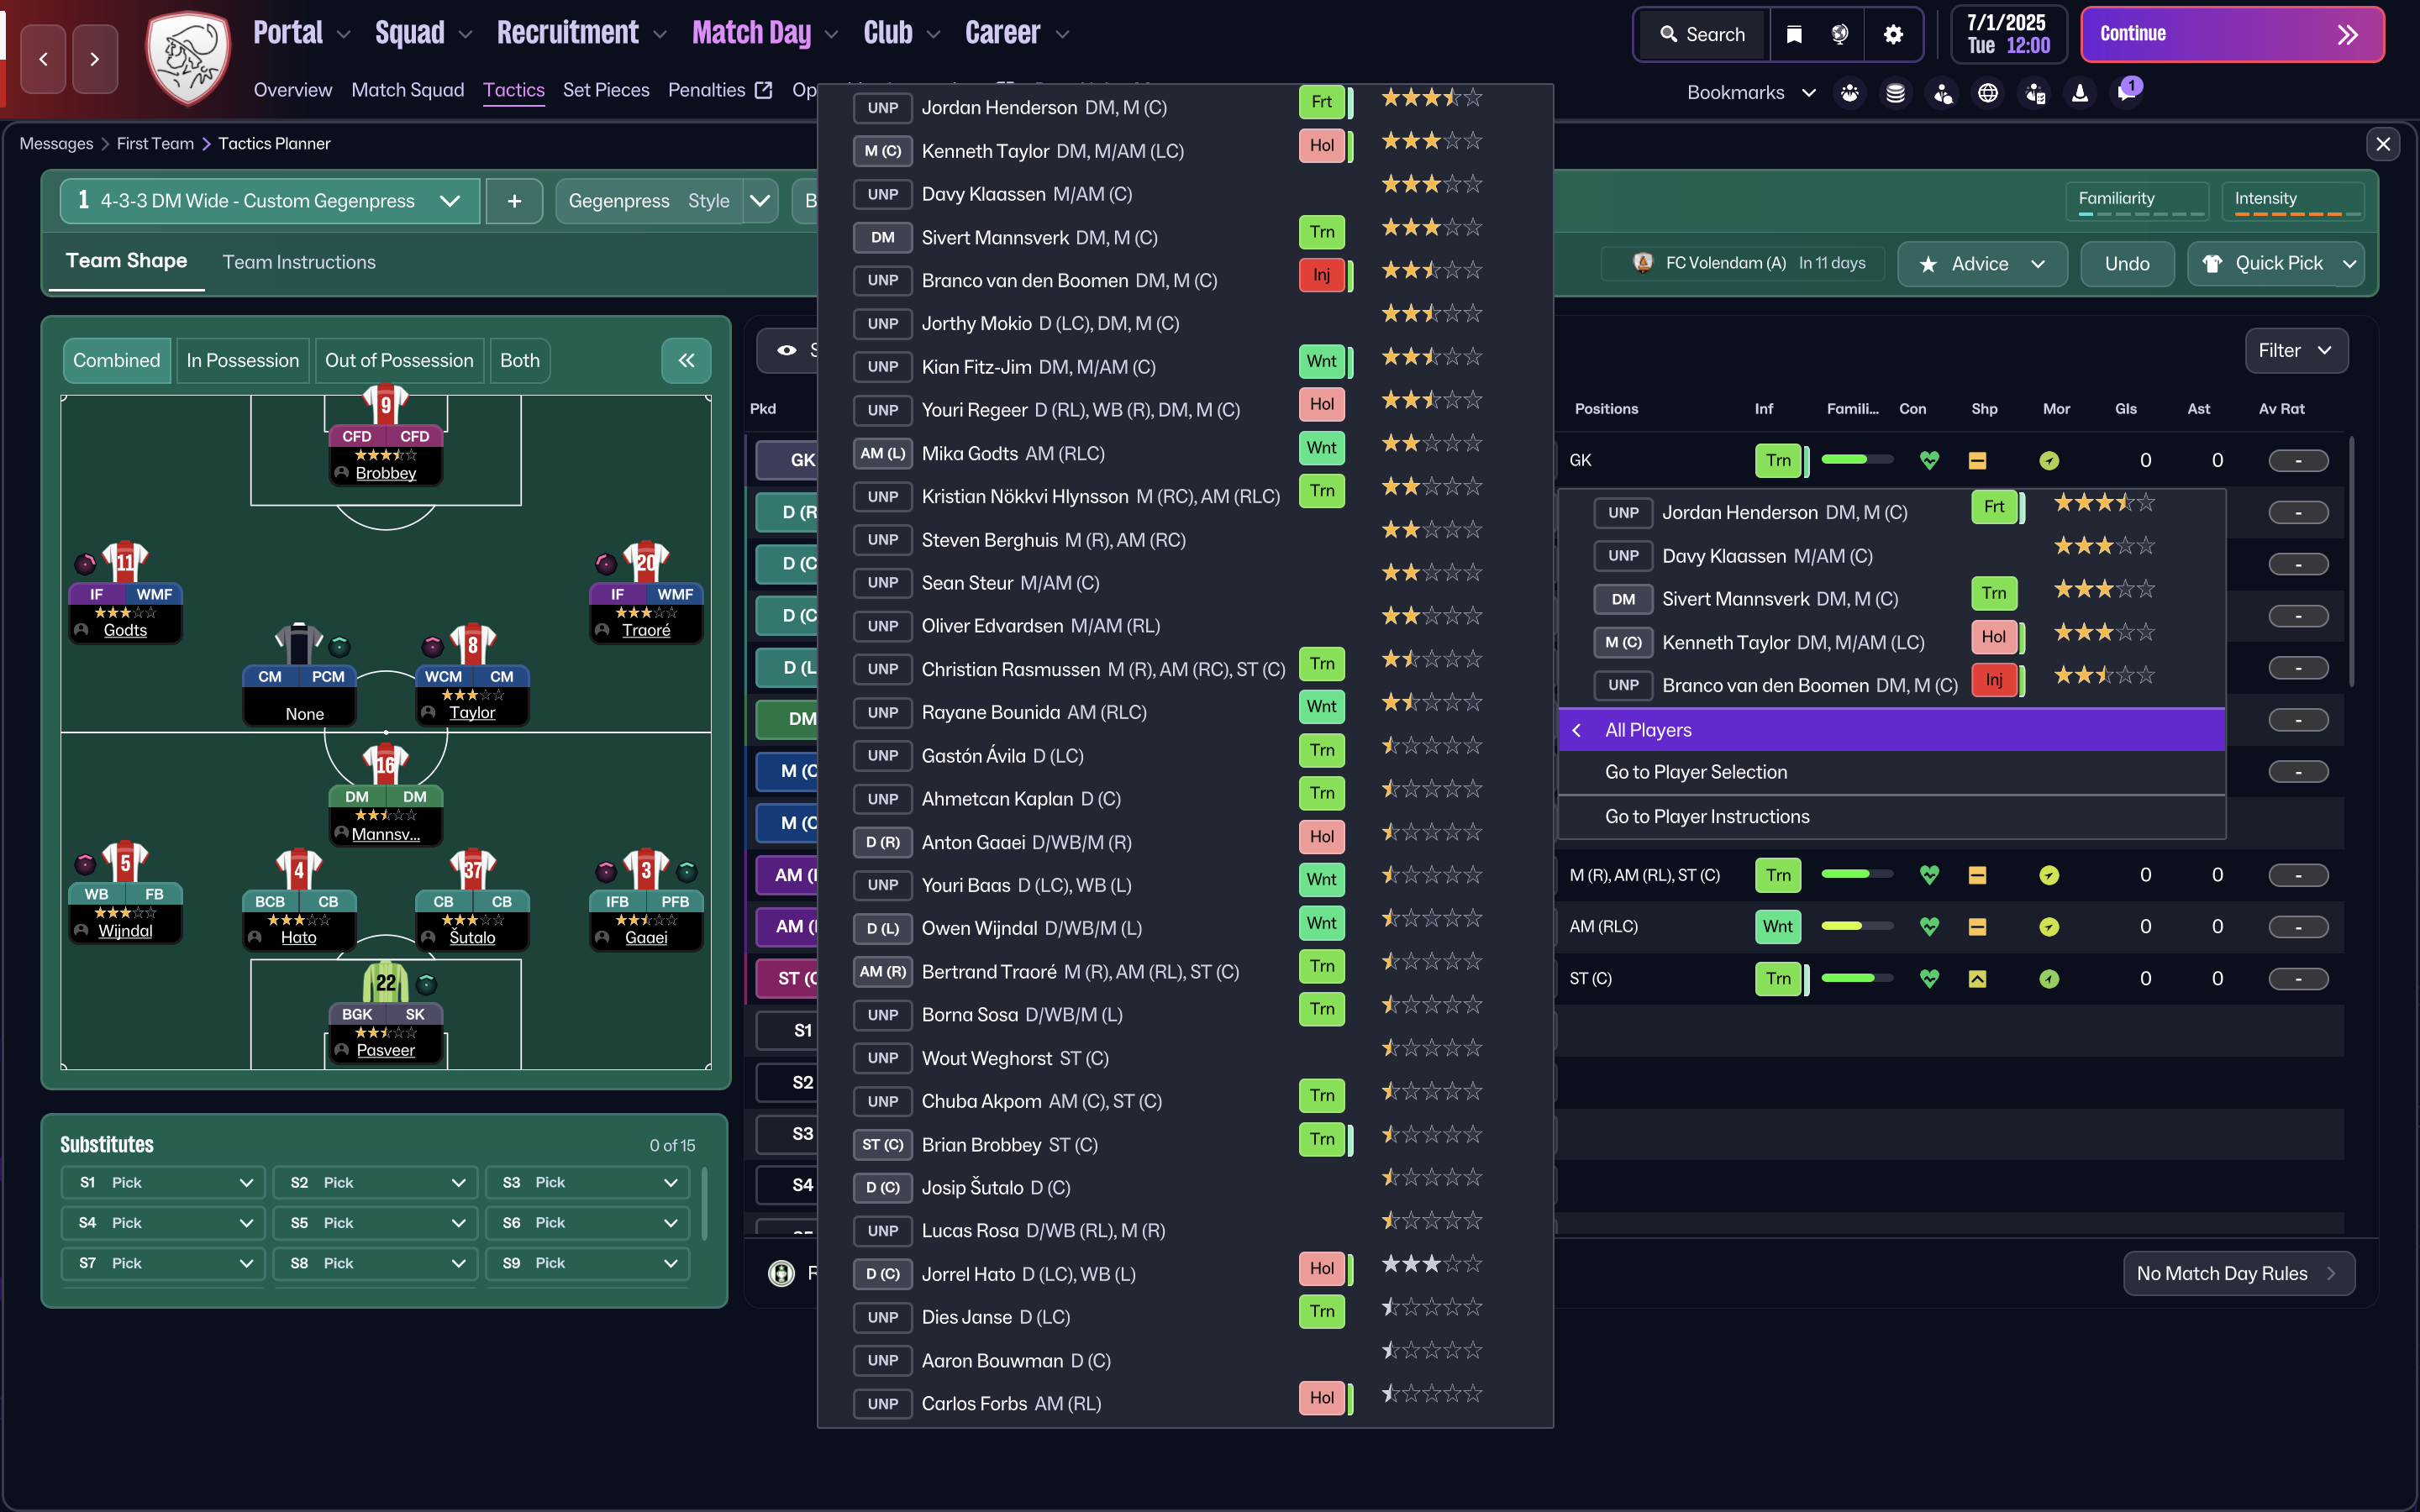Click the globe icon in bookmarks bar

click(1988, 93)
